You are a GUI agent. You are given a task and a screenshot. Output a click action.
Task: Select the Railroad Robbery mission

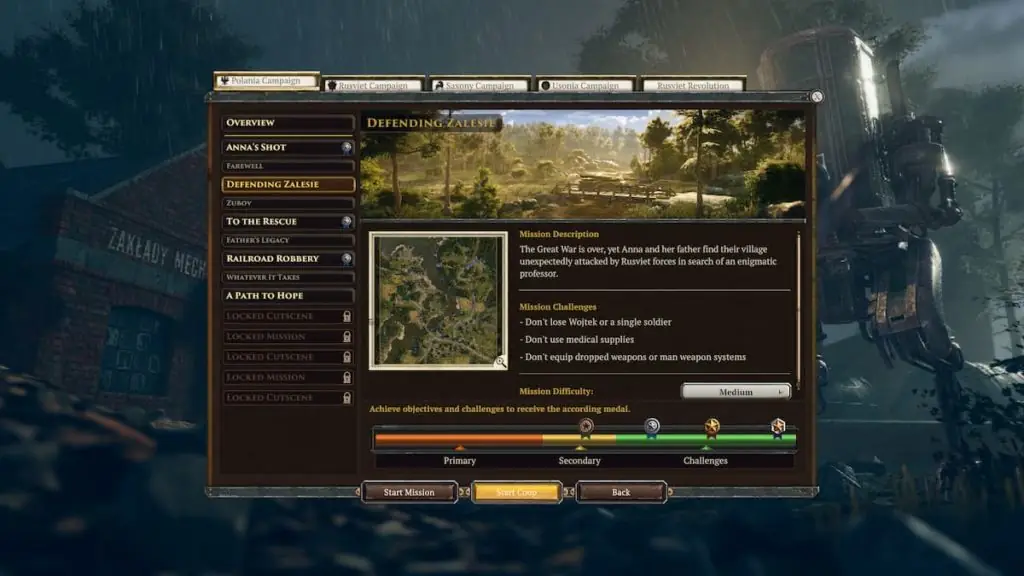point(288,259)
